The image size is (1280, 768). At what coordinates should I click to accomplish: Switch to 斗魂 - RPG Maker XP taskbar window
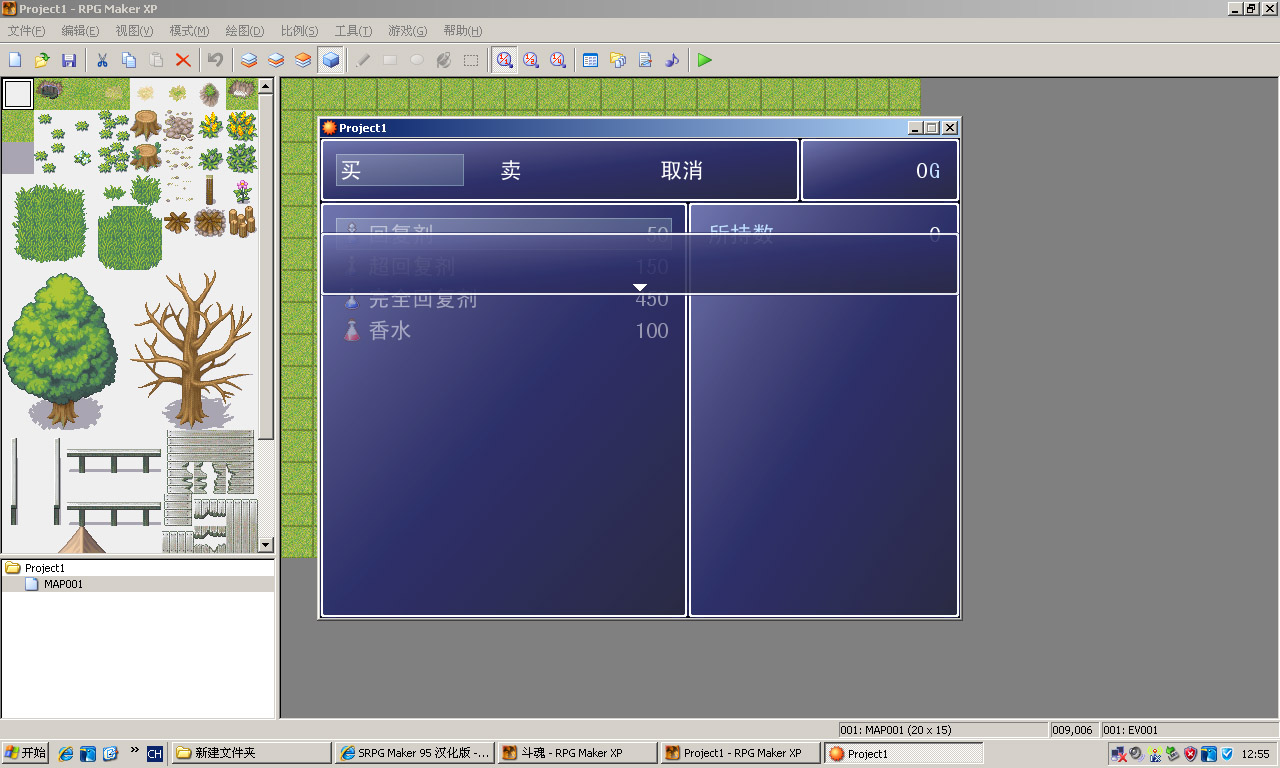pos(578,753)
